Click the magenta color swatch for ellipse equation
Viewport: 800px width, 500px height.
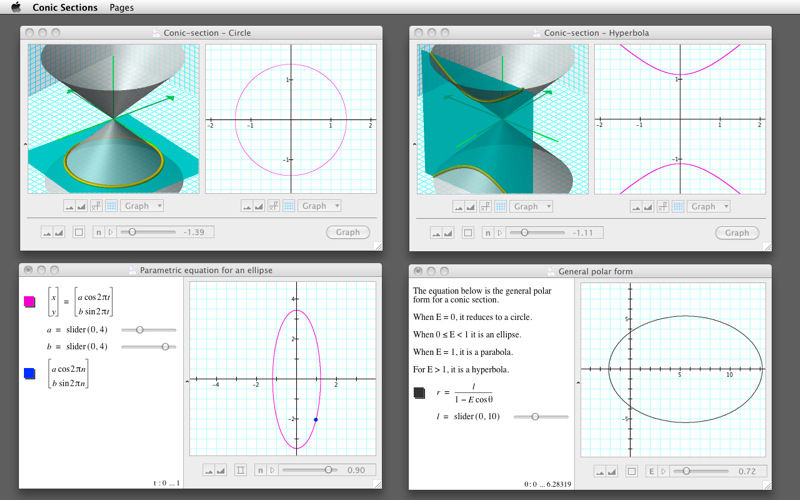tap(30, 302)
